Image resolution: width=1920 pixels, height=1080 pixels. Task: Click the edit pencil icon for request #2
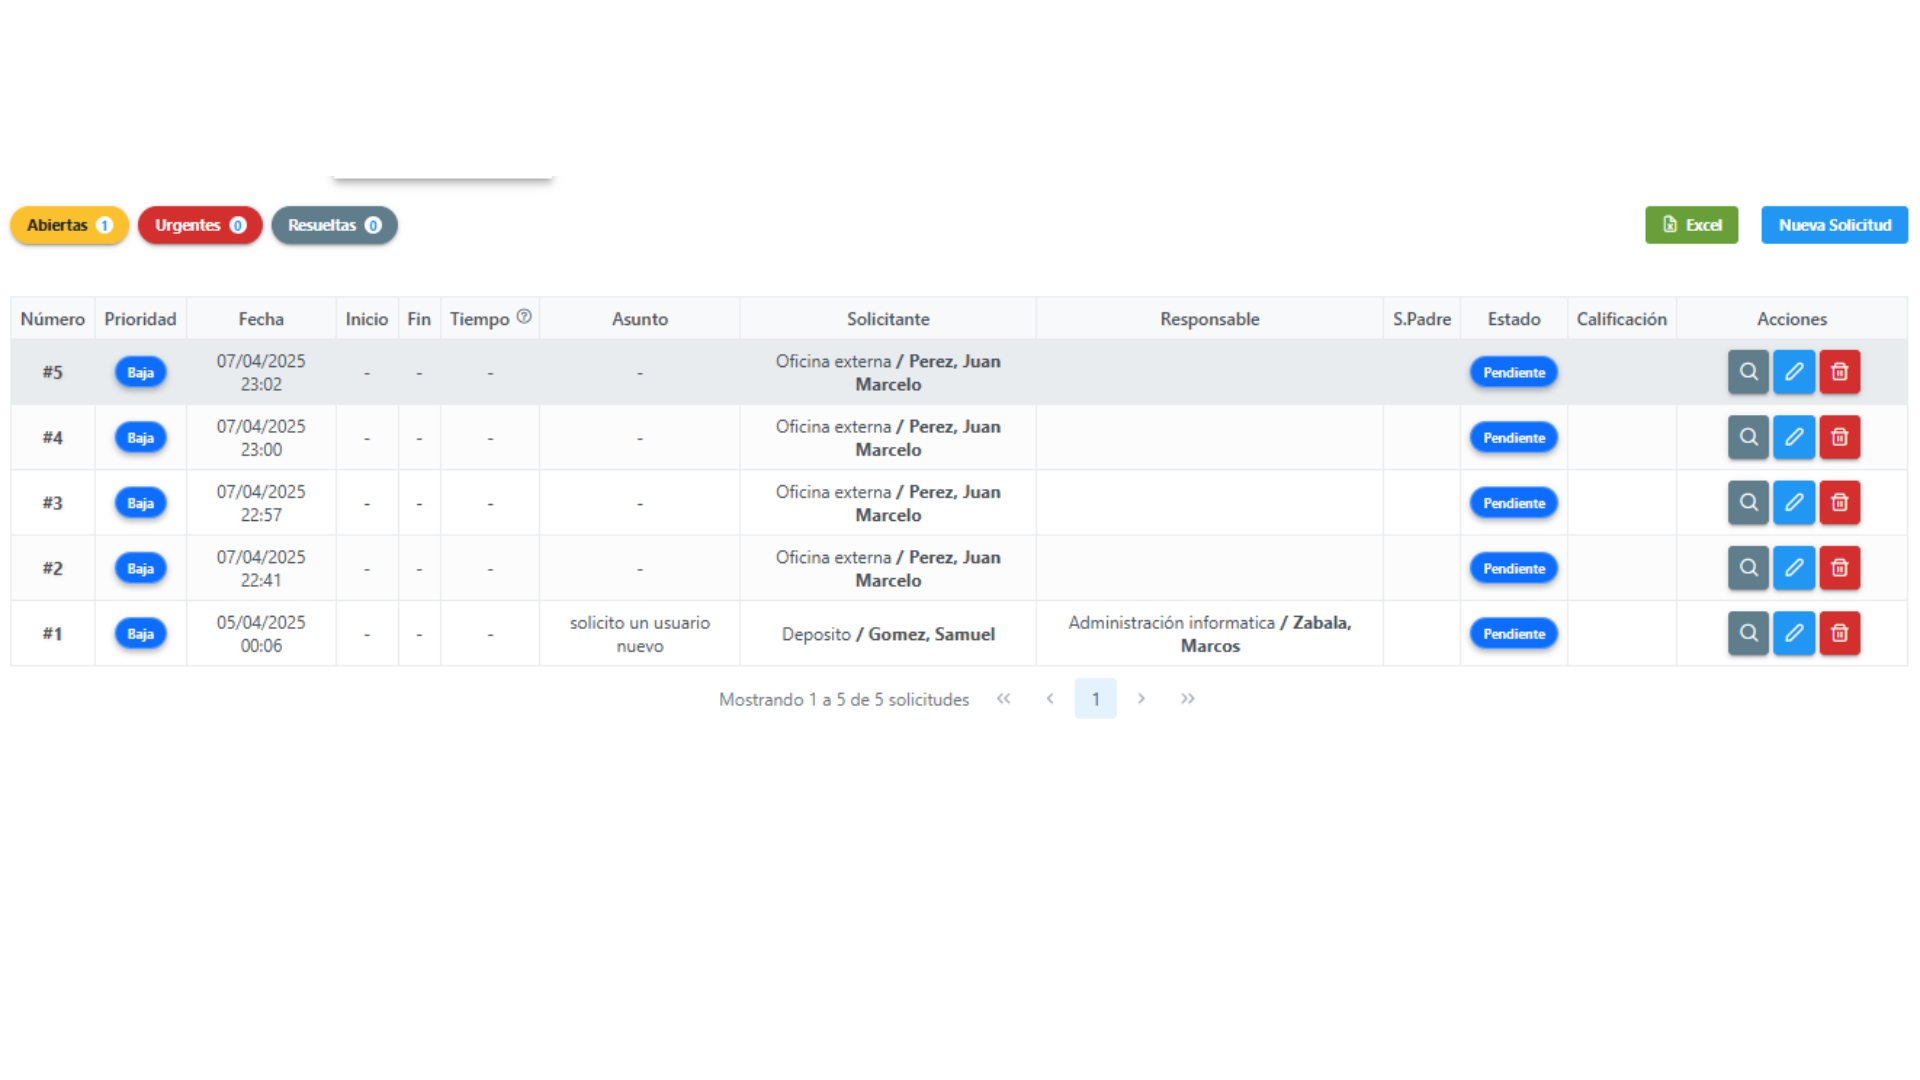click(x=1794, y=568)
